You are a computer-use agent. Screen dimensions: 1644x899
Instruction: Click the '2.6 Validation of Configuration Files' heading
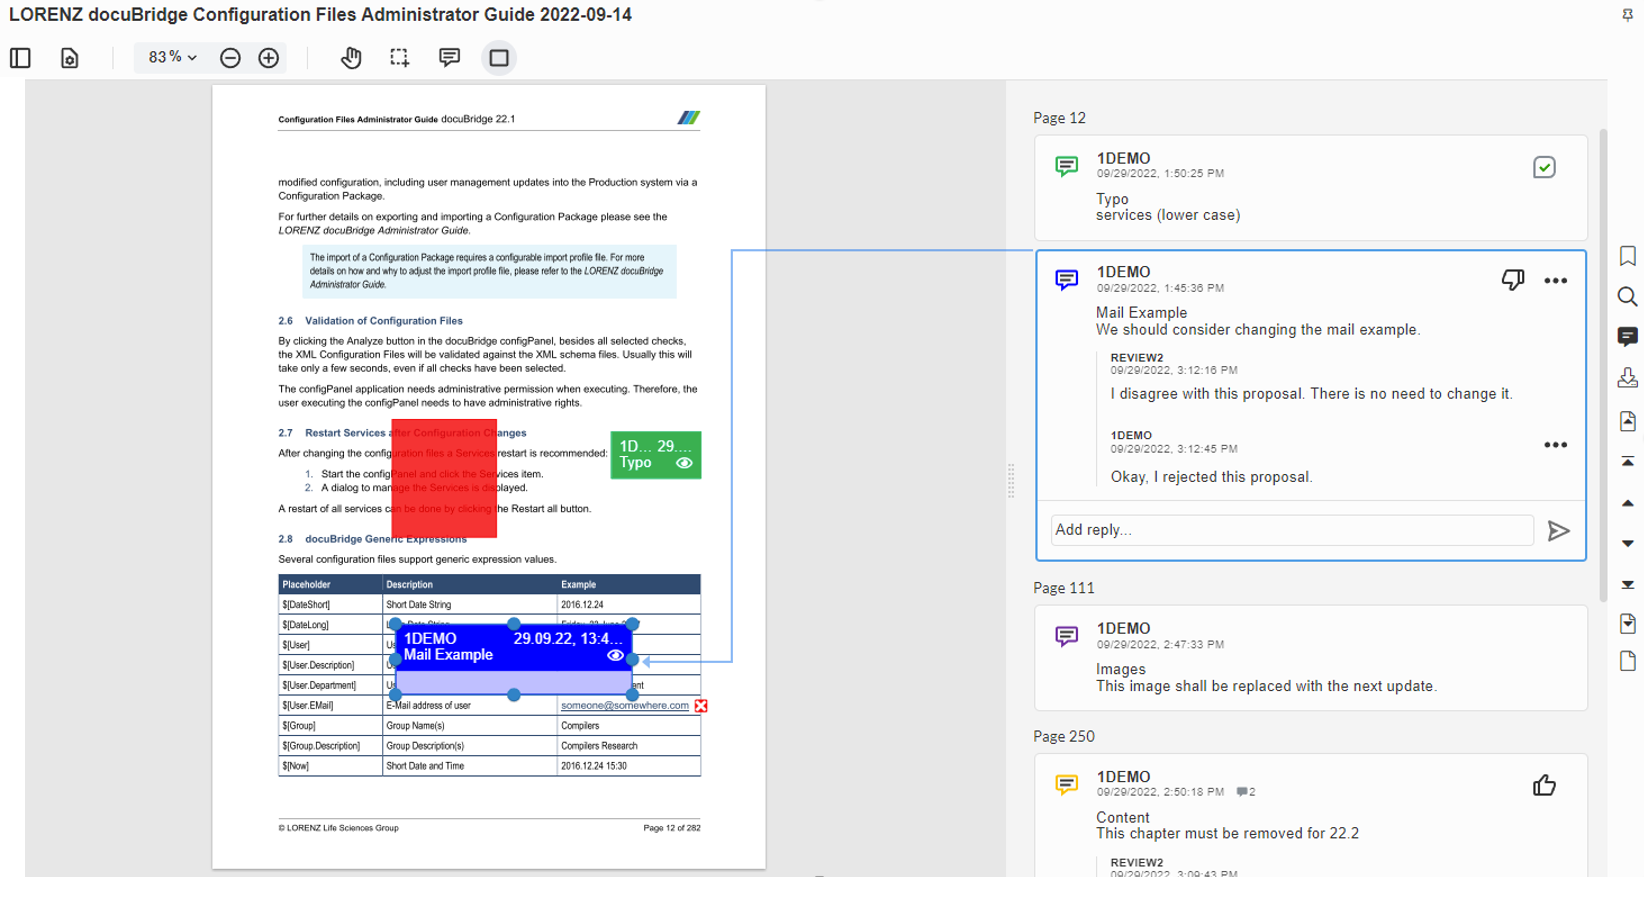coord(370,321)
